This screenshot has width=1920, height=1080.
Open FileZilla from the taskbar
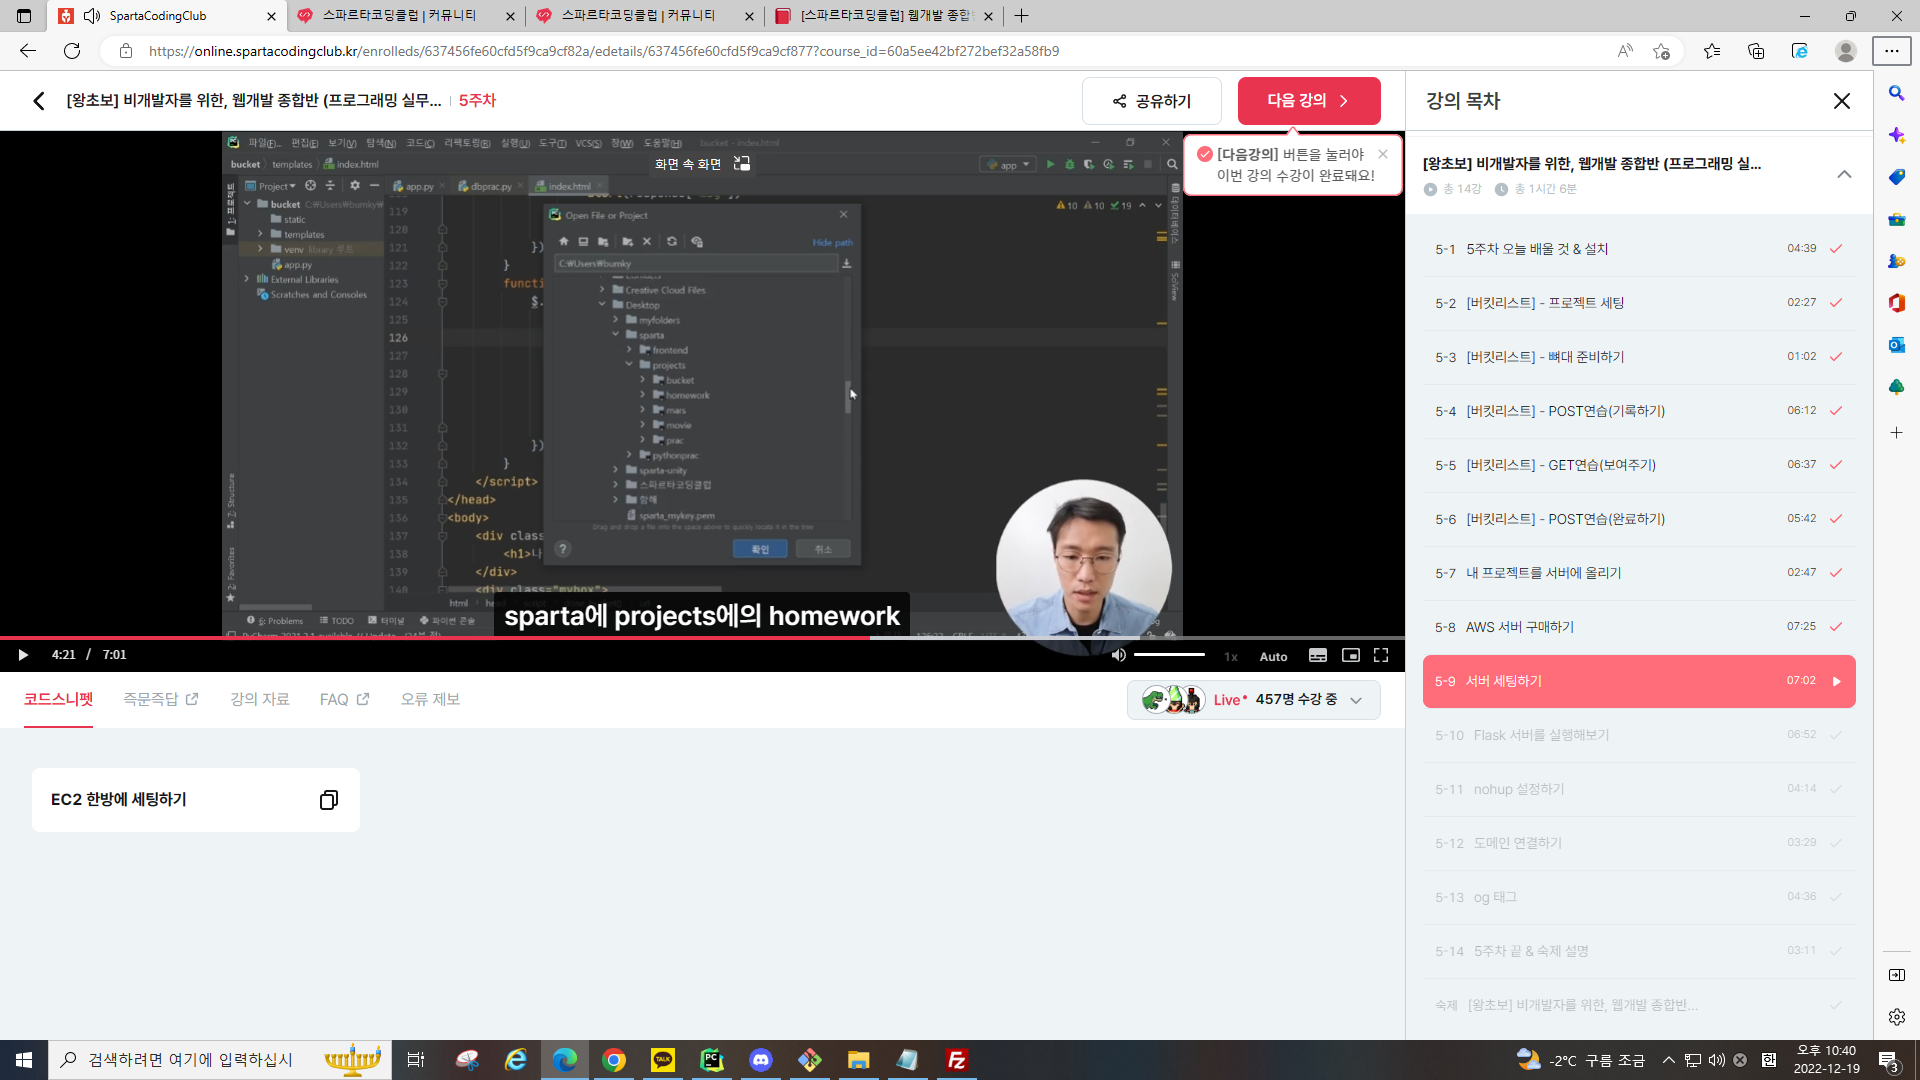pos(957,1060)
